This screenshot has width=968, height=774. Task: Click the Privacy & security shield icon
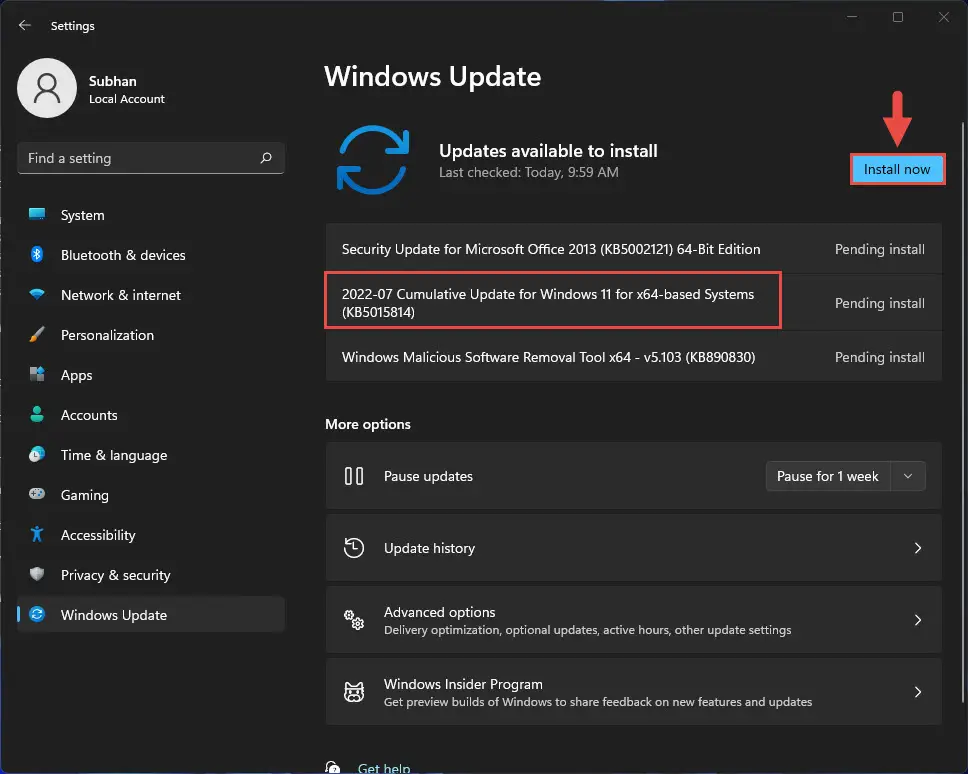point(37,575)
